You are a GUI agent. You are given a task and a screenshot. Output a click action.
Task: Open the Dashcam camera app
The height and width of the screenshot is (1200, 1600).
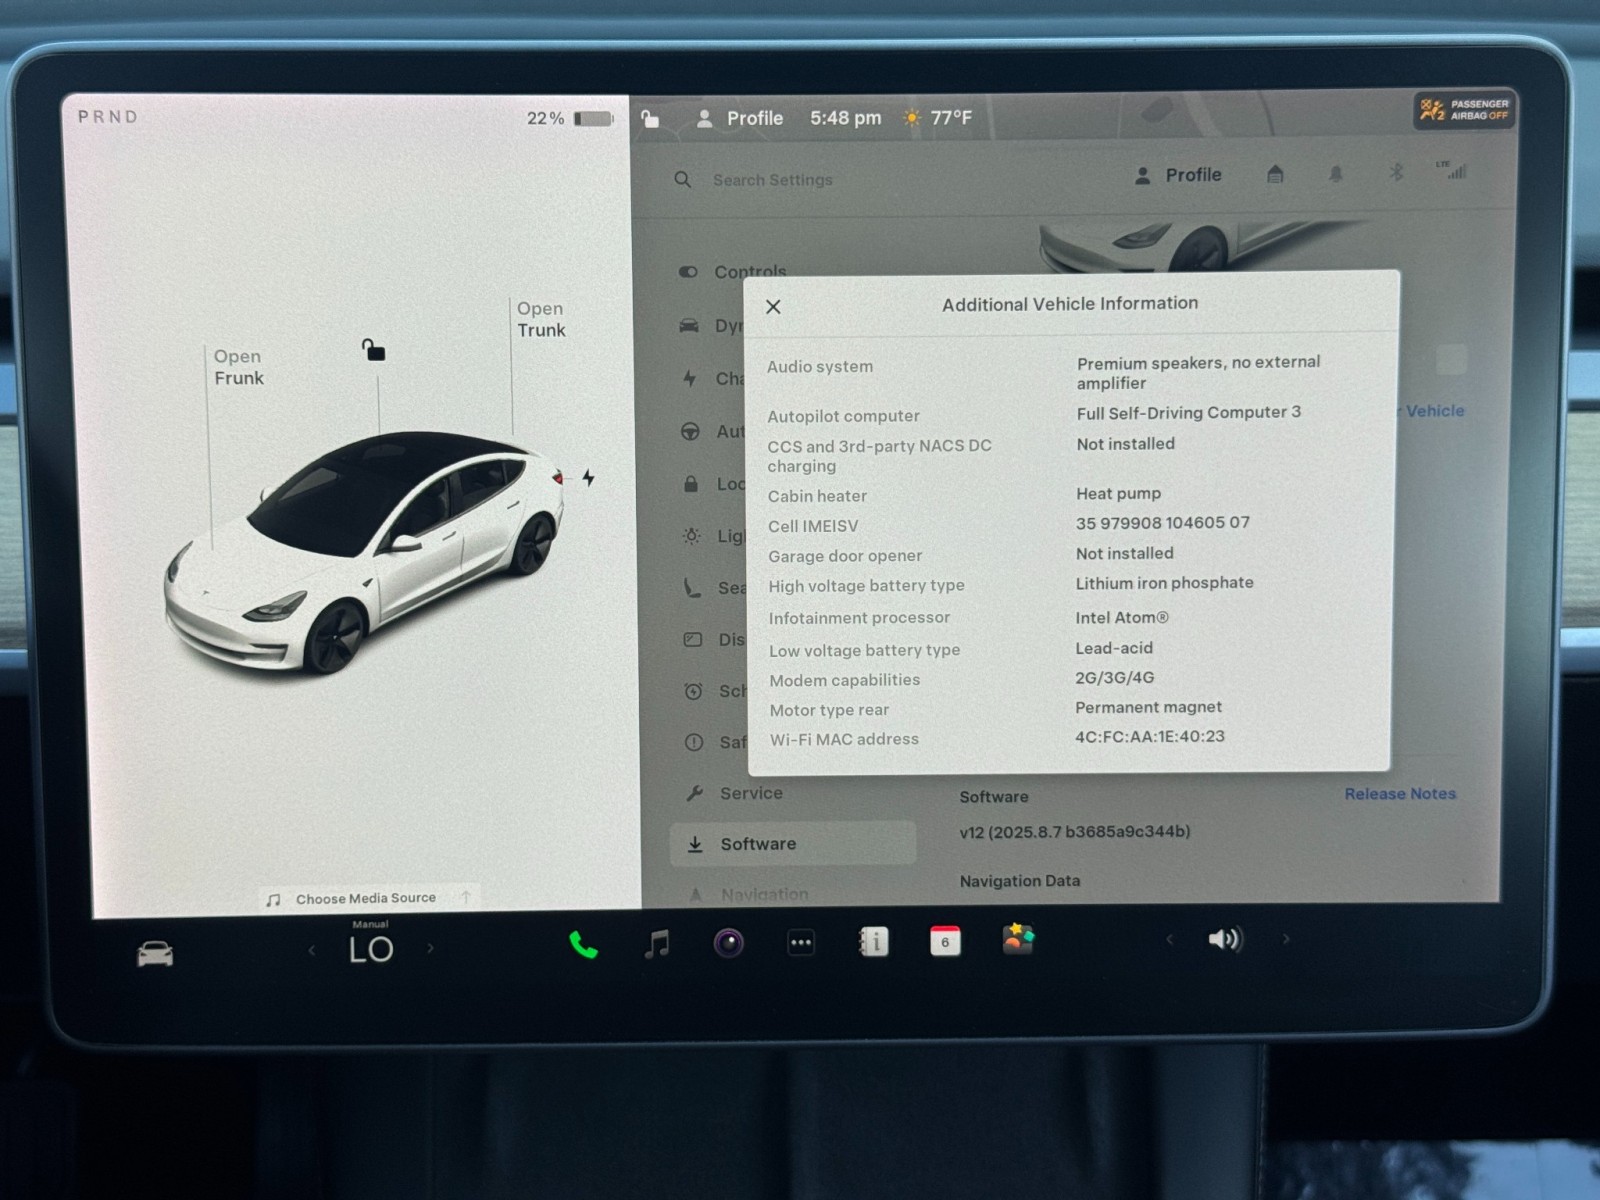point(728,943)
